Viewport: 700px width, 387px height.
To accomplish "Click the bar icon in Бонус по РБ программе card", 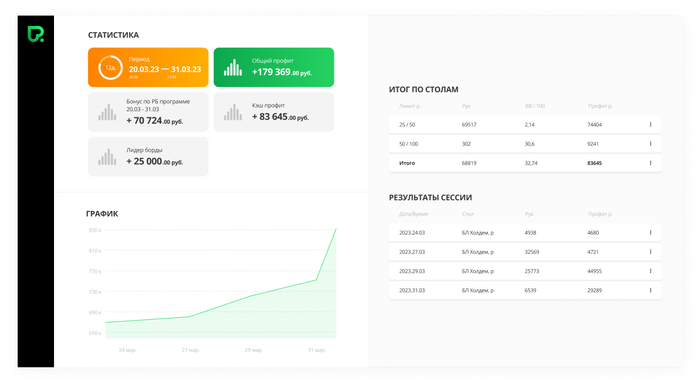I will pyautogui.click(x=107, y=112).
